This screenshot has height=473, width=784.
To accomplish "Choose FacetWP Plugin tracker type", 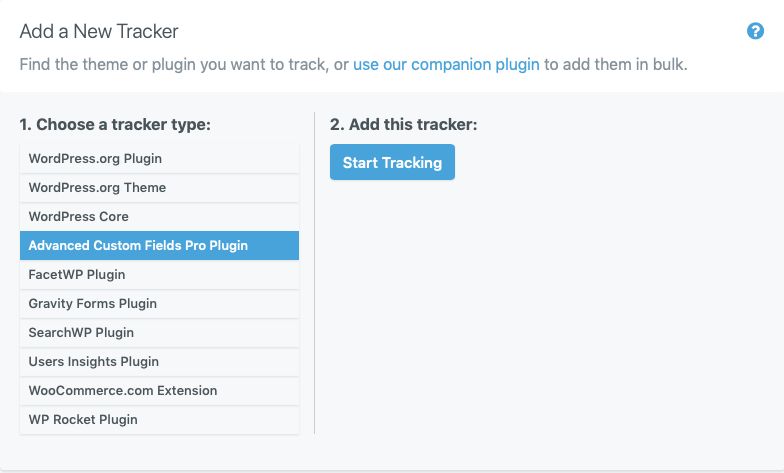I will (x=160, y=274).
